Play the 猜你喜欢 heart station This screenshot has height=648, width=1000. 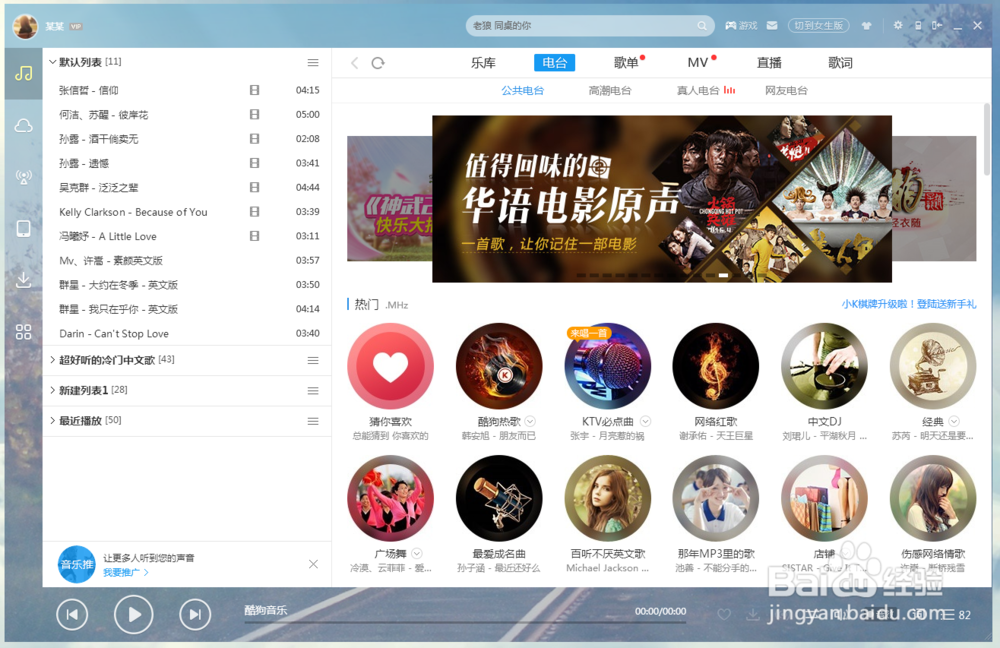(x=390, y=366)
